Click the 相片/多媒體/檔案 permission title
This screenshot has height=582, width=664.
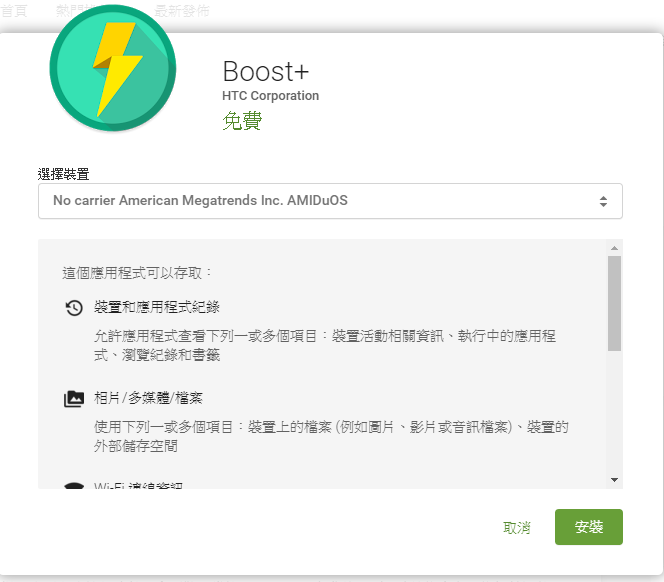(x=148, y=398)
